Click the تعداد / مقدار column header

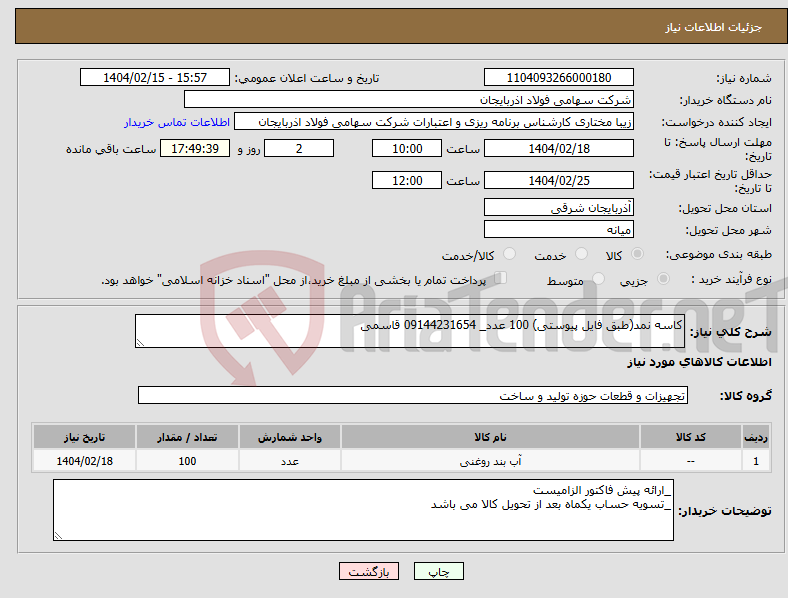pyautogui.click(x=187, y=437)
